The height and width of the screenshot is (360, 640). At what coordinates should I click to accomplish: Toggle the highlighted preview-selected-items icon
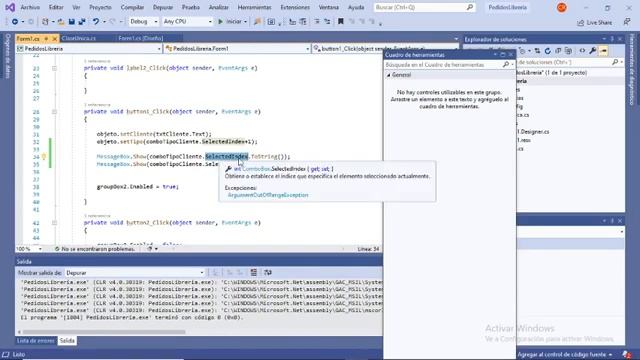tap(603, 51)
